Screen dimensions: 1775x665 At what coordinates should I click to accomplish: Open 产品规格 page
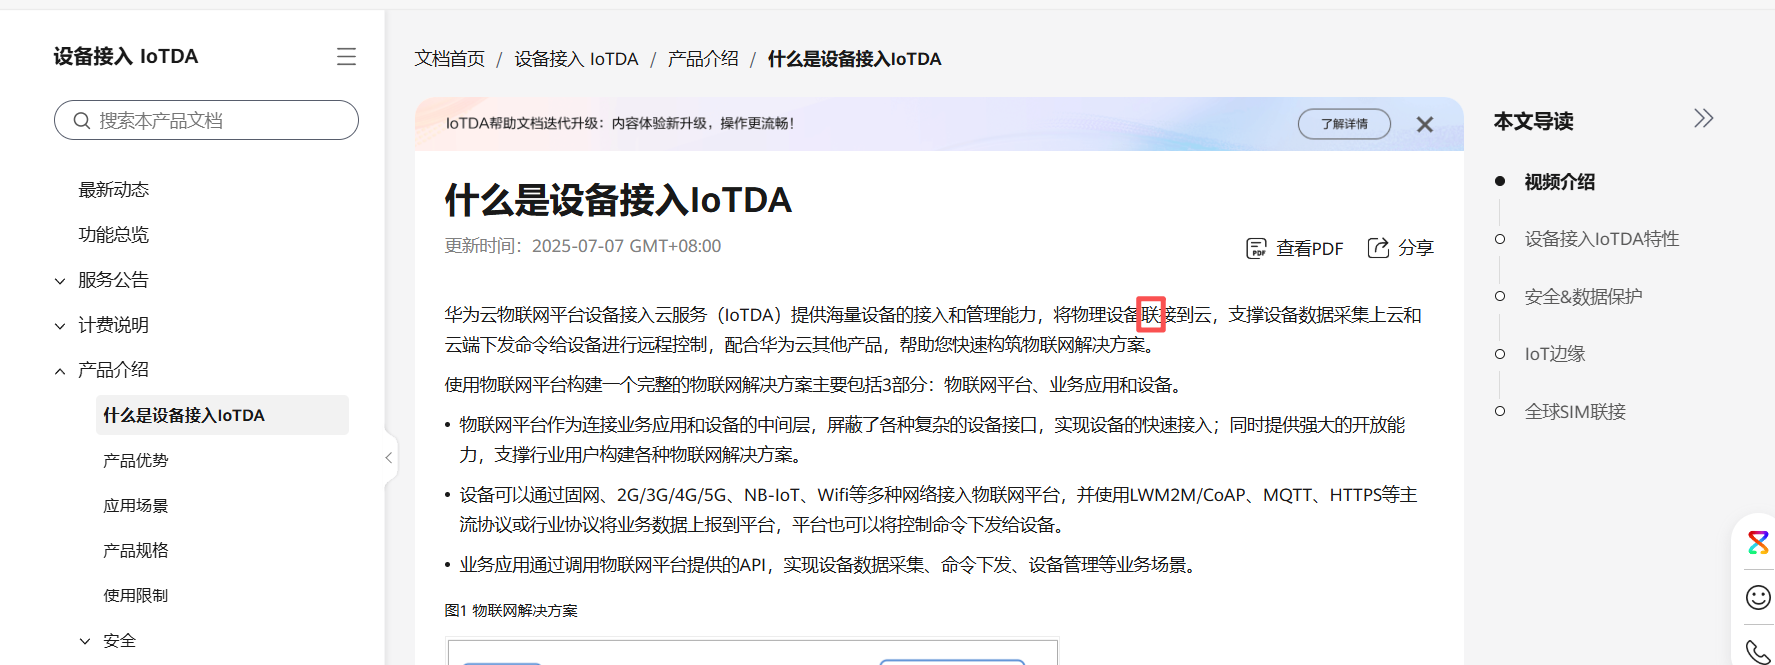click(136, 550)
